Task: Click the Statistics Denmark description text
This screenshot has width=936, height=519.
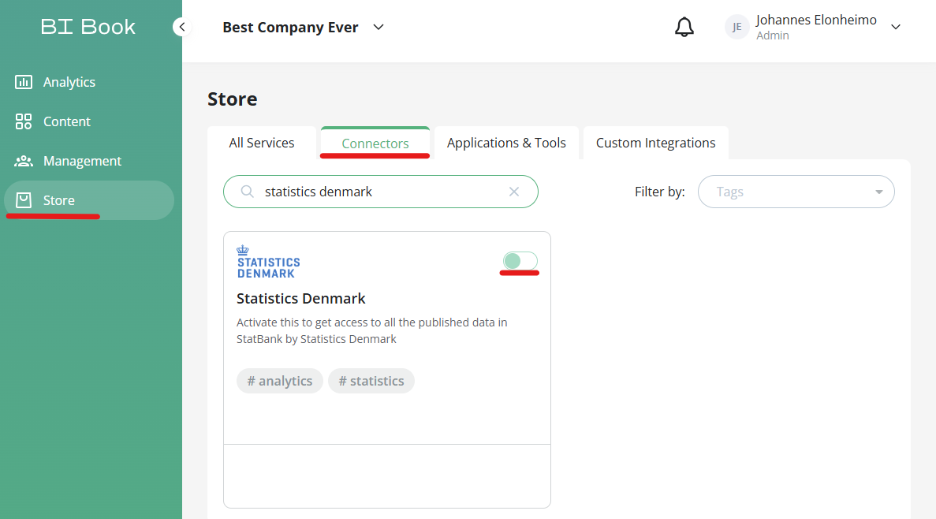Action: [x=372, y=330]
